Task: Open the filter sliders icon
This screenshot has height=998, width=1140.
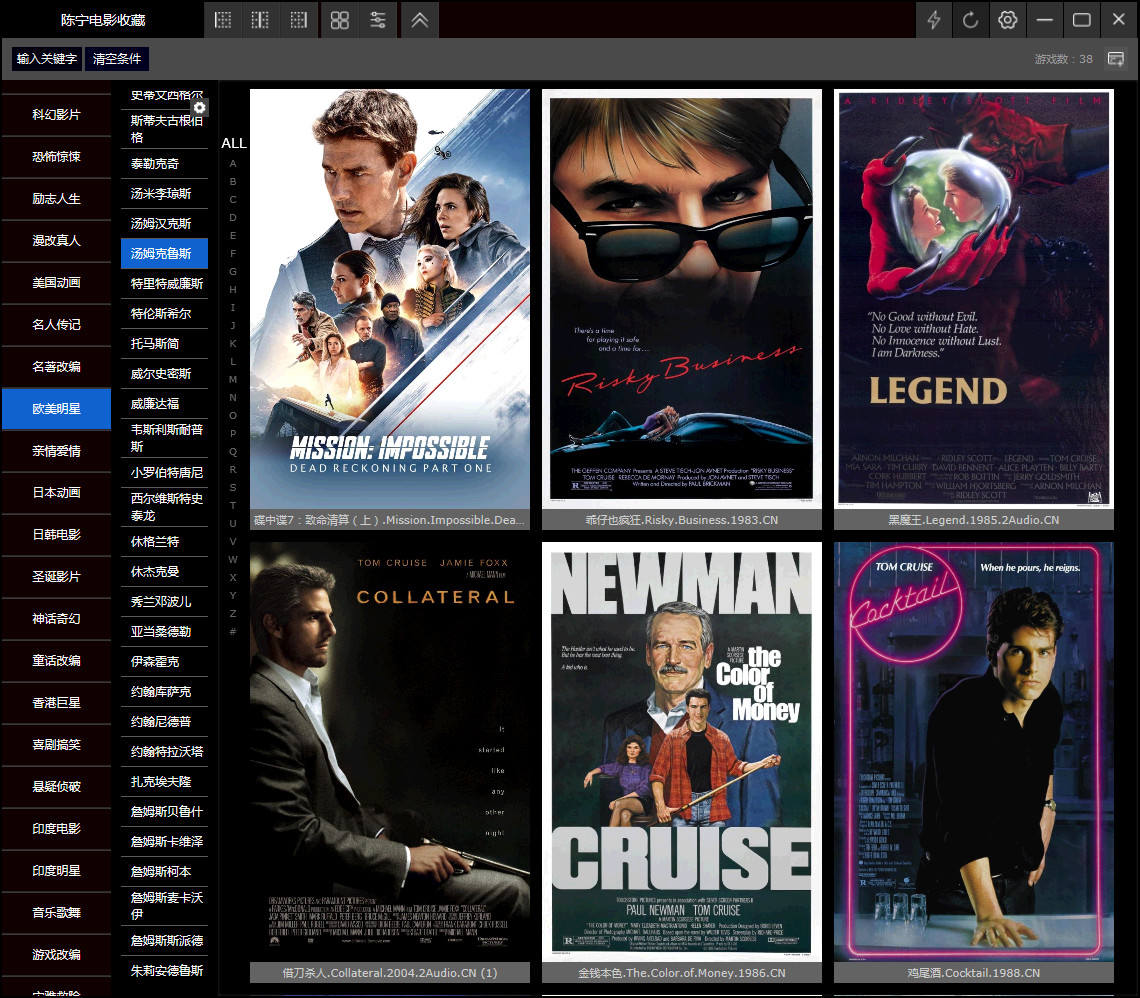Action: 378,20
